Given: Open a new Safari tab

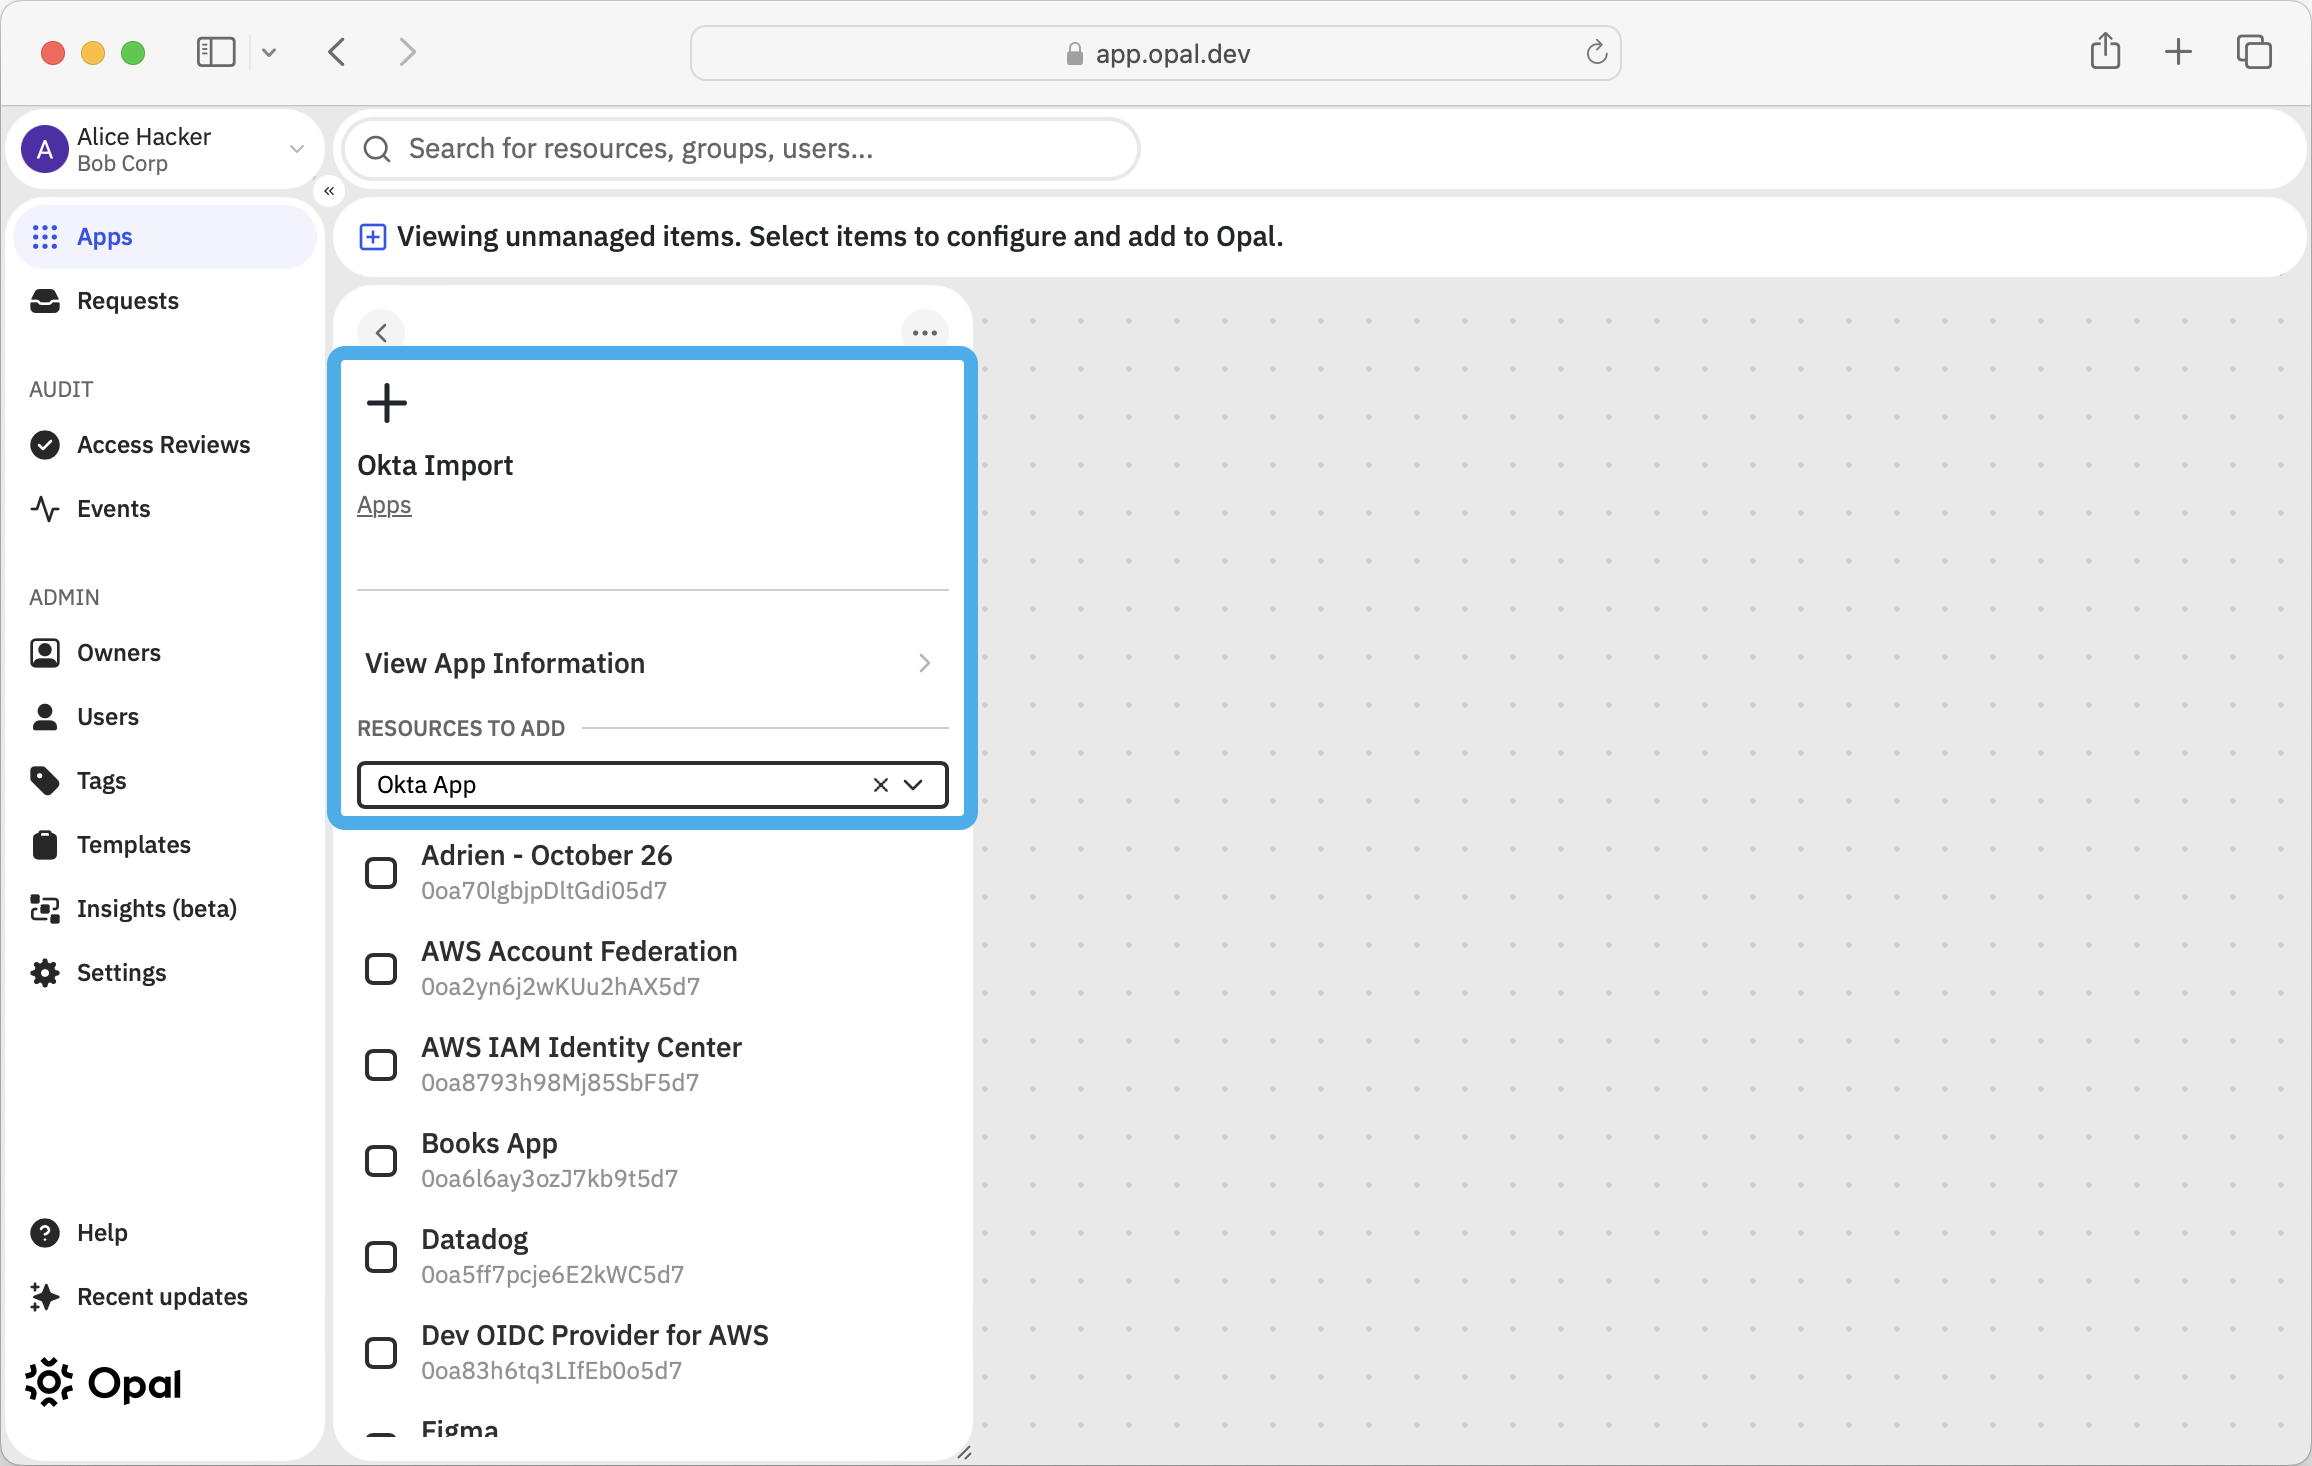Looking at the screenshot, I should point(2178,52).
